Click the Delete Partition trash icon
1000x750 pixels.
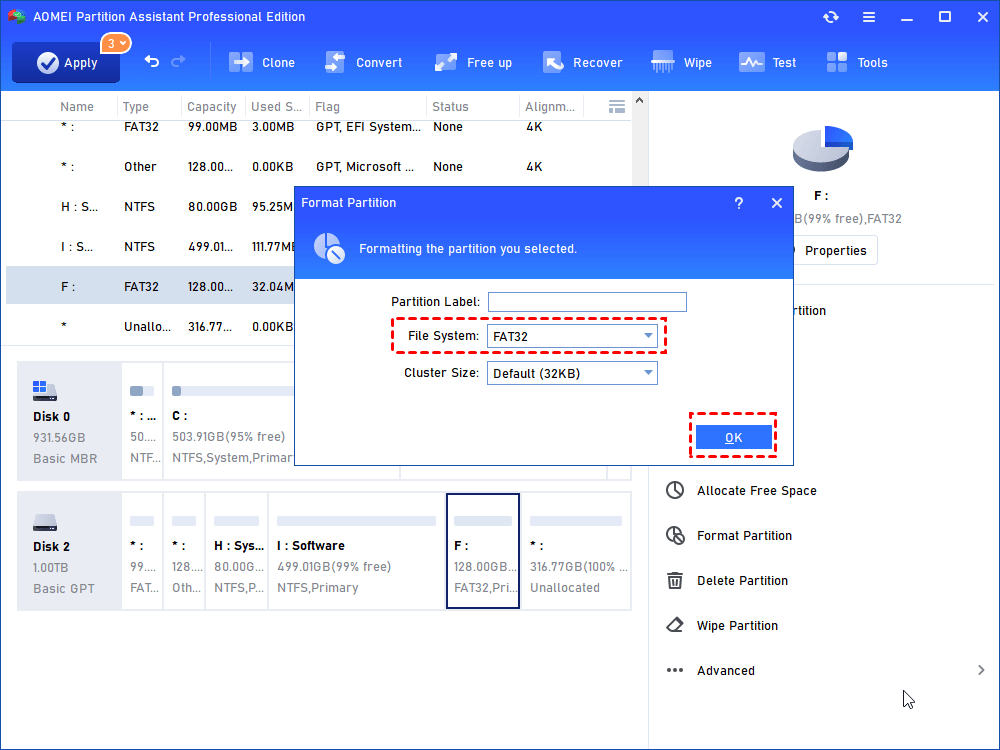pos(675,580)
